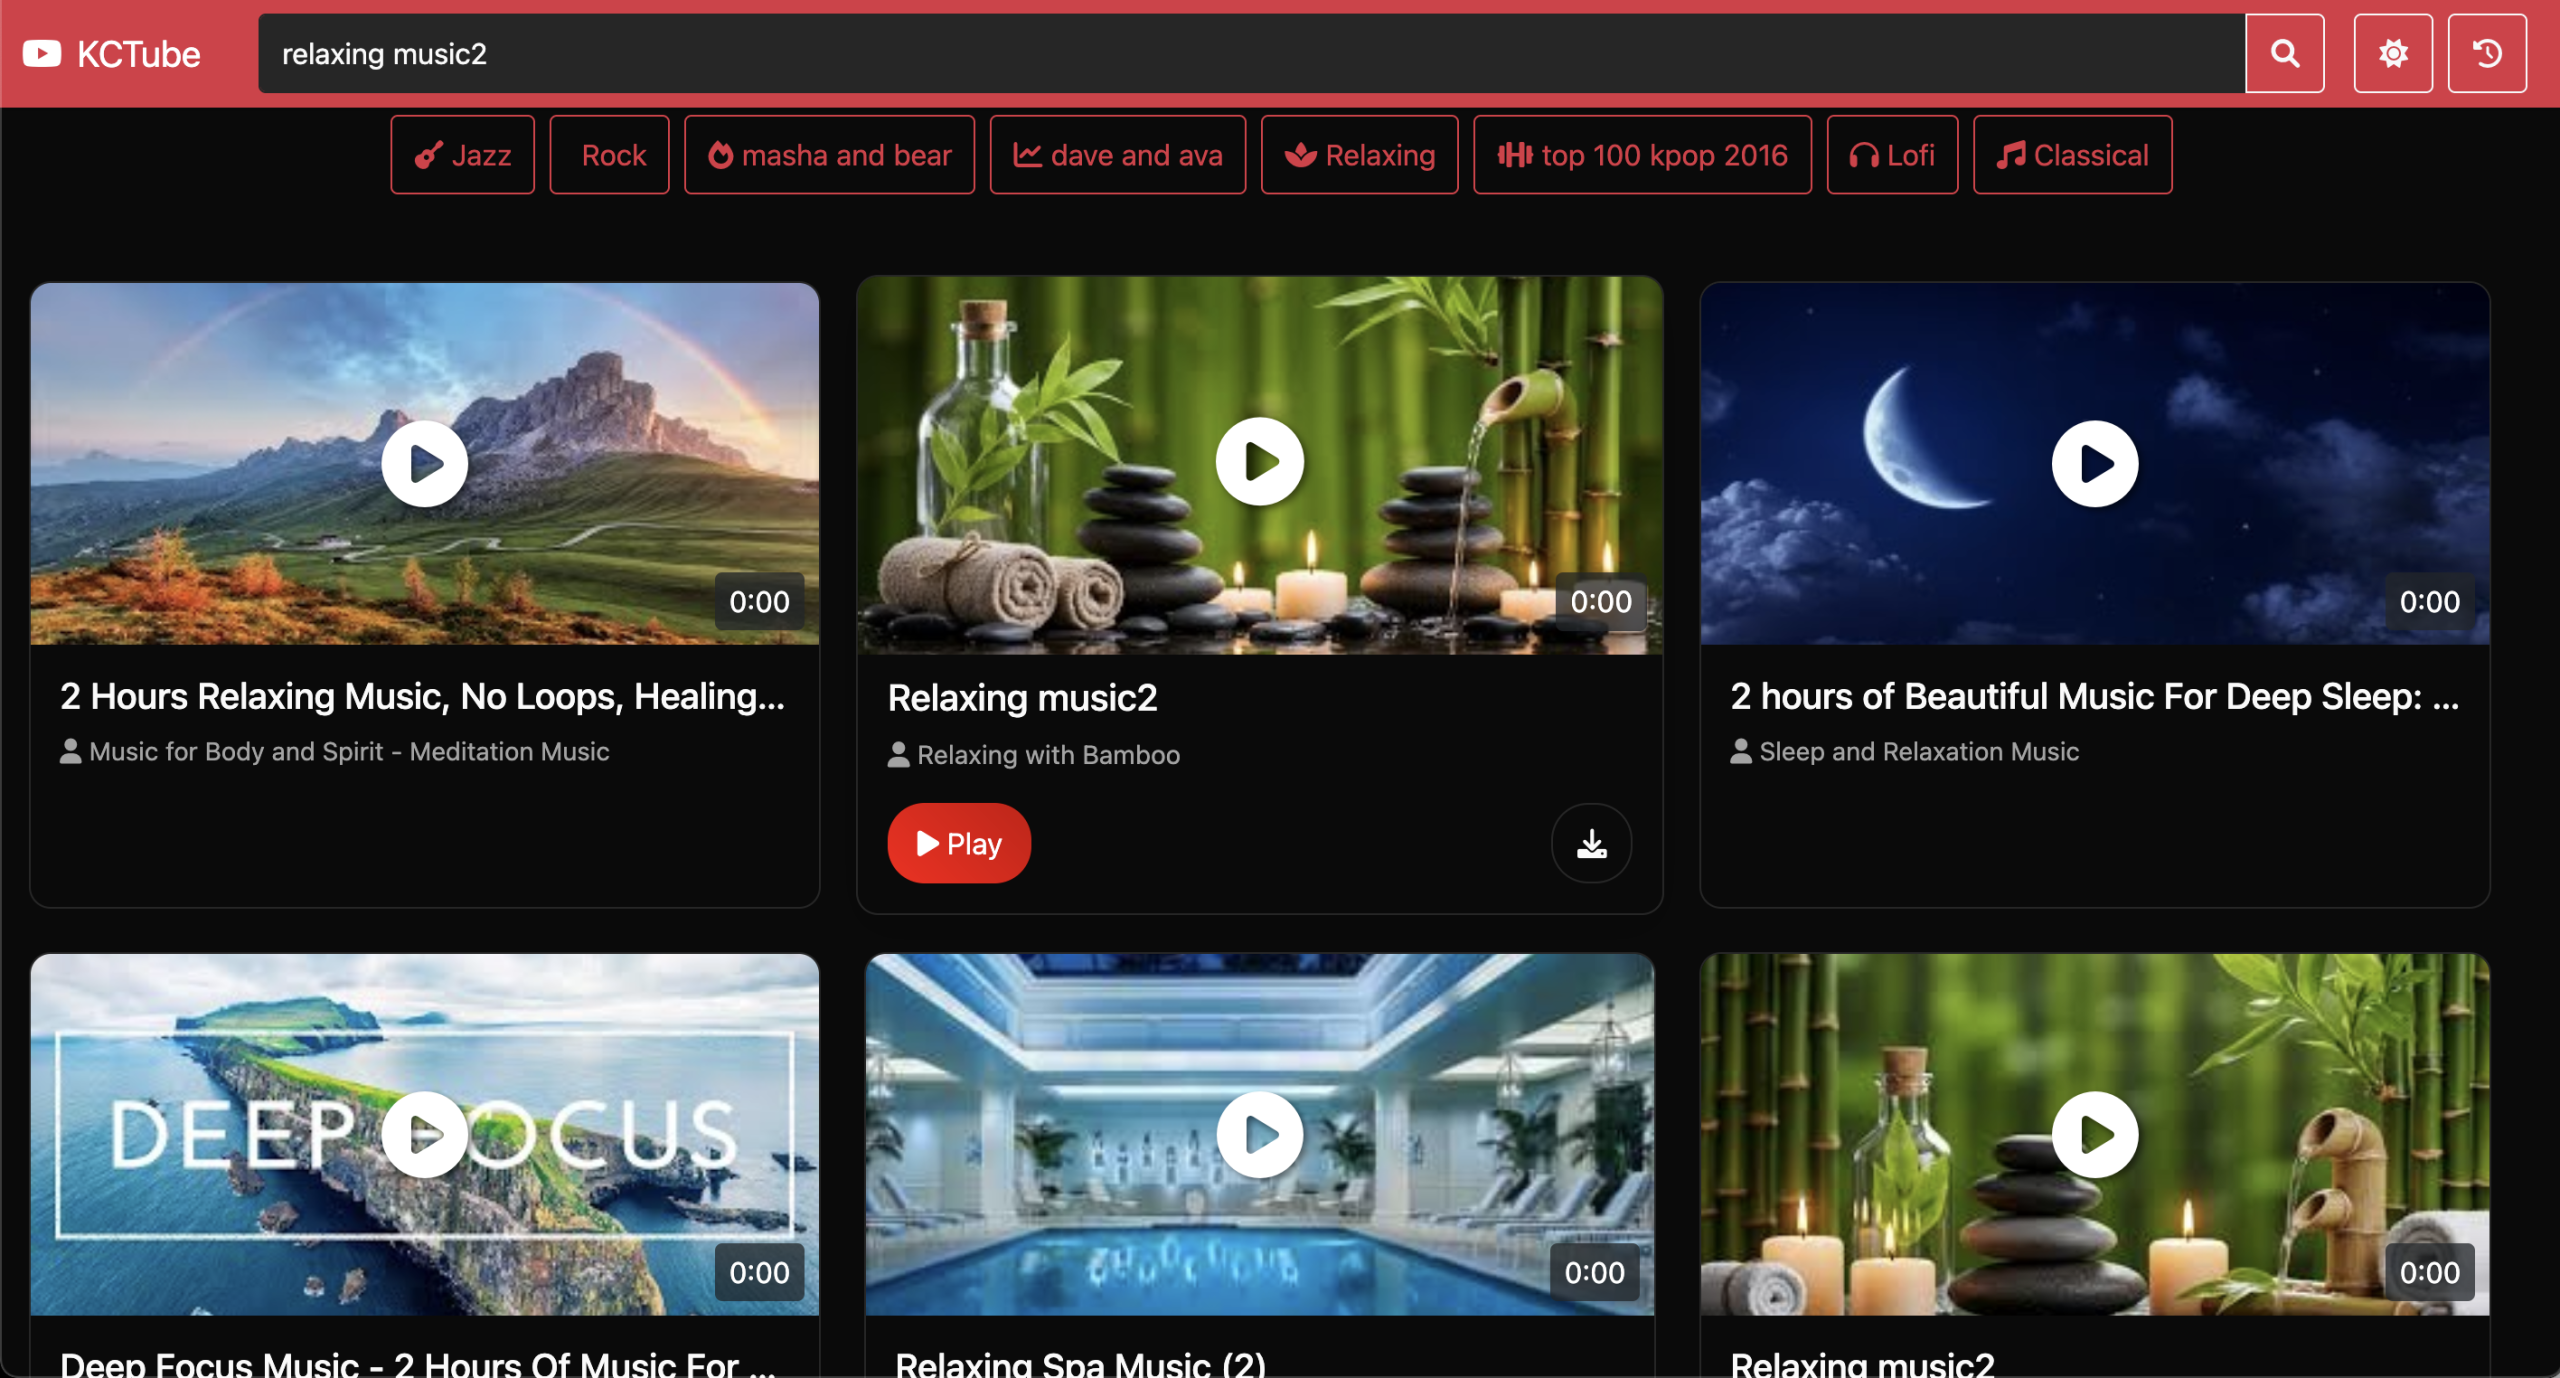Open title 2 Hours Relaxing Music, No Loops
Screen dimensions: 2560x1378
(x=422, y=696)
